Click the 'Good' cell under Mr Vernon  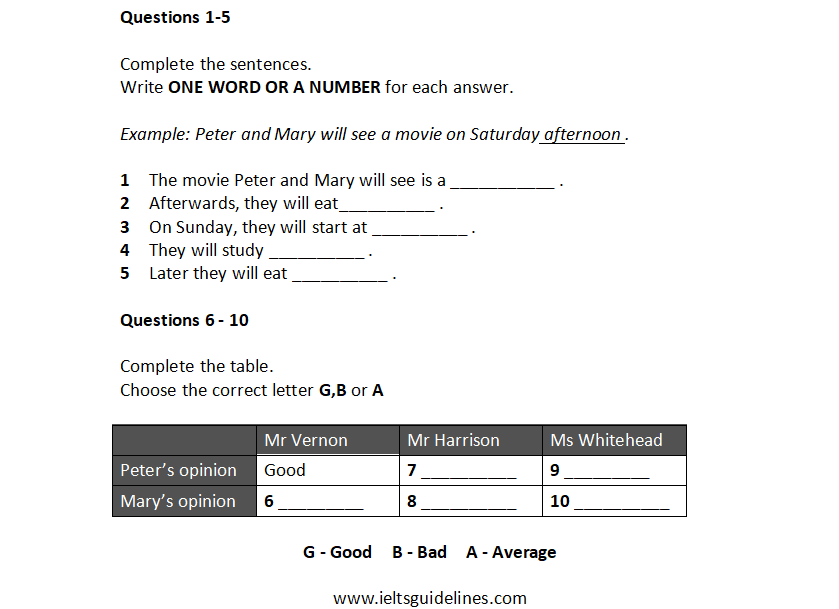pyautogui.click(x=285, y=470)
